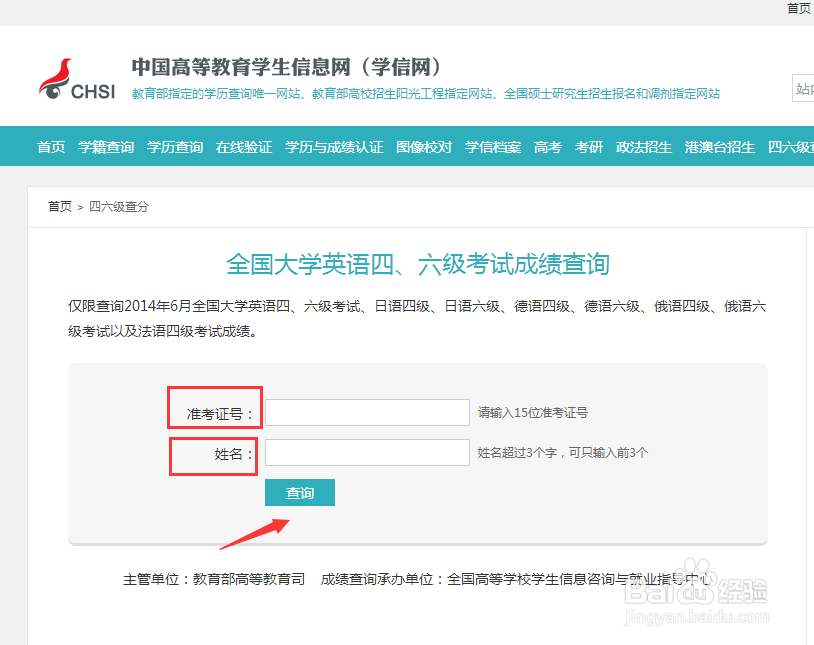Click the 准考证号 input box

click(367, 412)
